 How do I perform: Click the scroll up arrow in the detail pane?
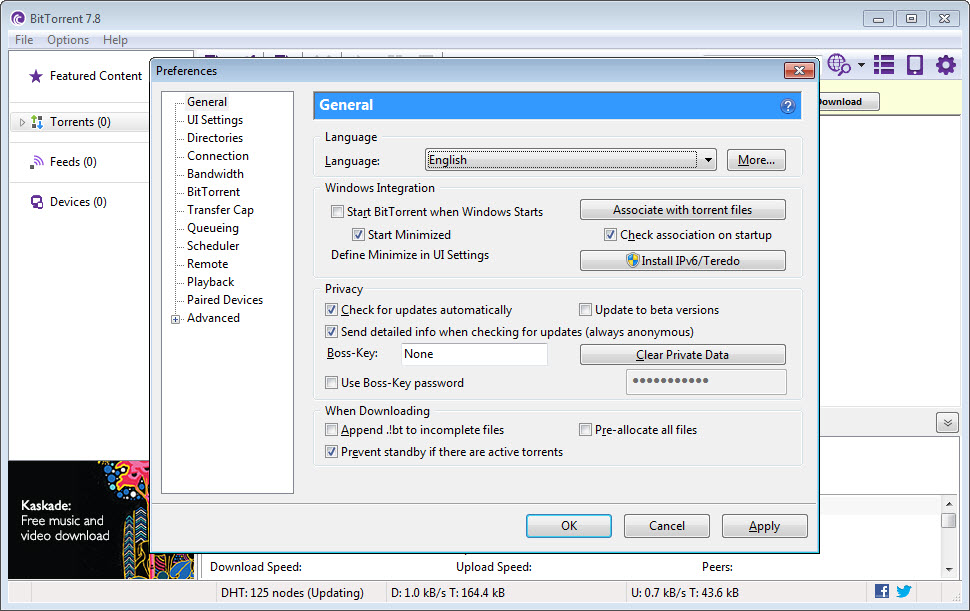coord(949,504)
